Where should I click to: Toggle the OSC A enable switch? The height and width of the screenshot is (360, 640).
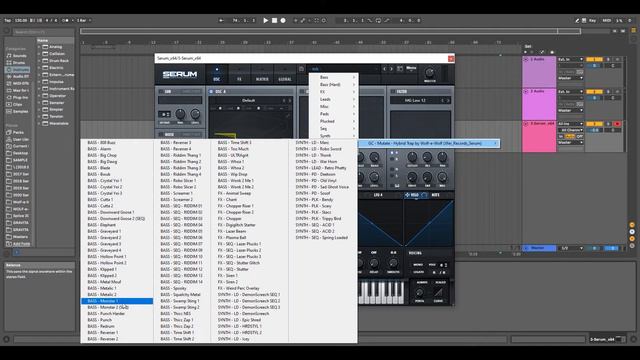point(211,91)
